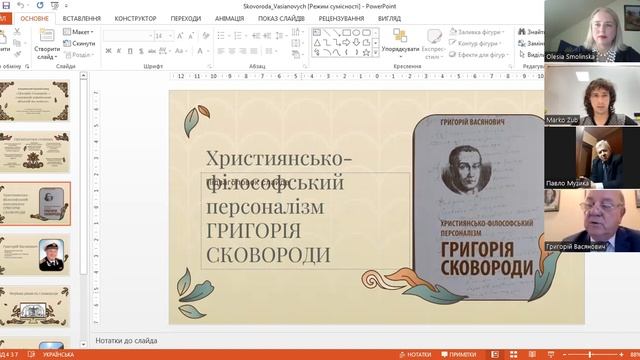Viewport: 640px width, 360px height.
Task: Open the ПЕРЕХОДИ tab
Action: pos(186,18)
